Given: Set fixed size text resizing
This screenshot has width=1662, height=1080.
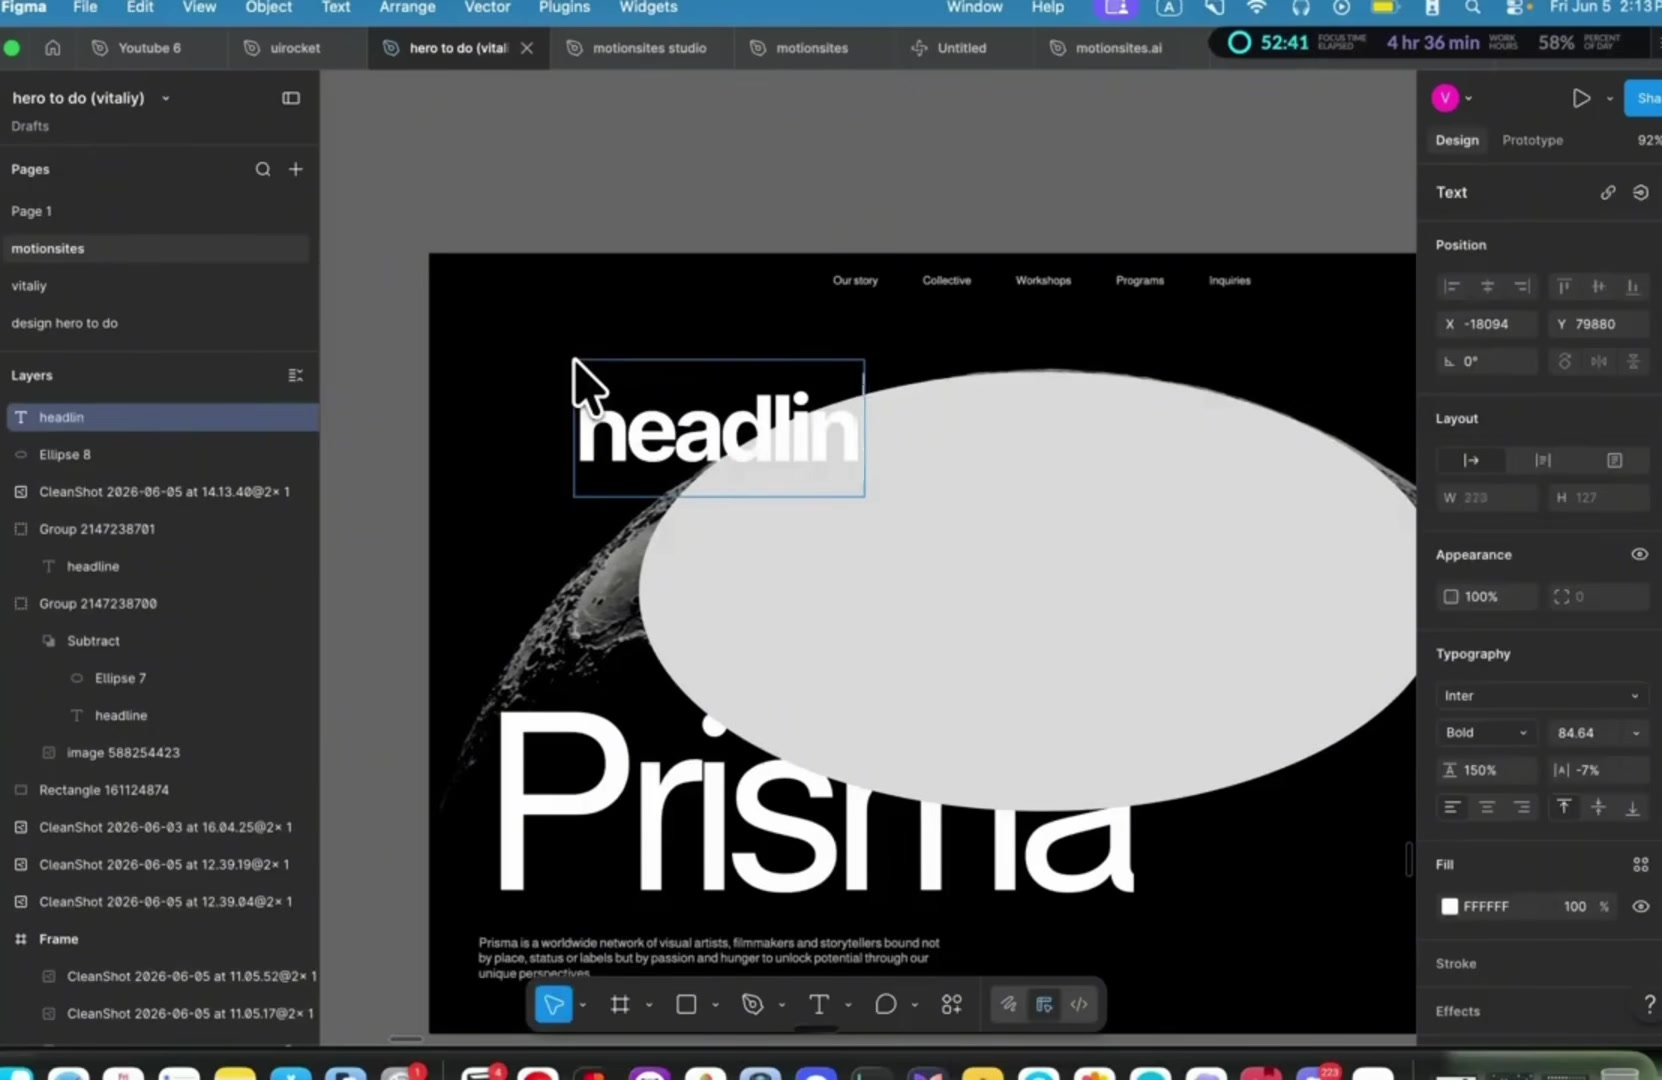Looking at the screenshot, I should (x=1614, y=460).
